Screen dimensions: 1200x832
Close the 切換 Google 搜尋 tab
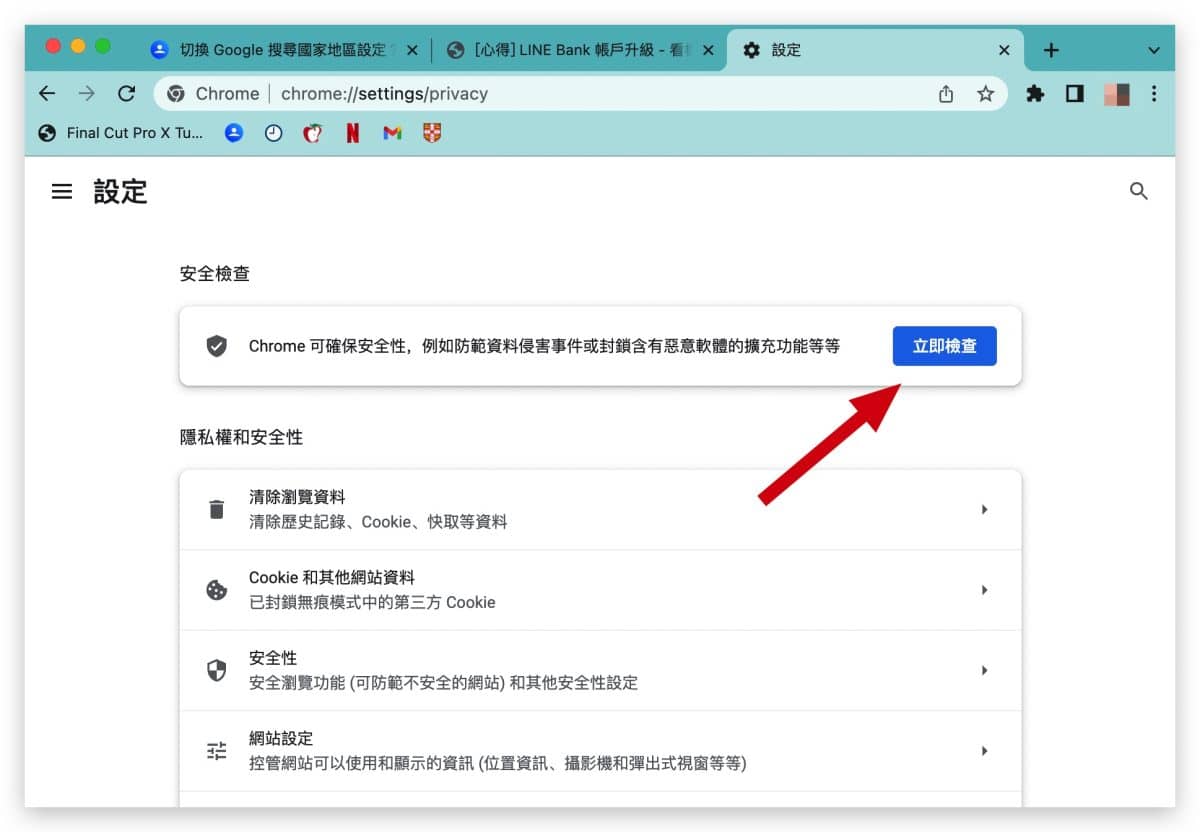click(412, 50)
